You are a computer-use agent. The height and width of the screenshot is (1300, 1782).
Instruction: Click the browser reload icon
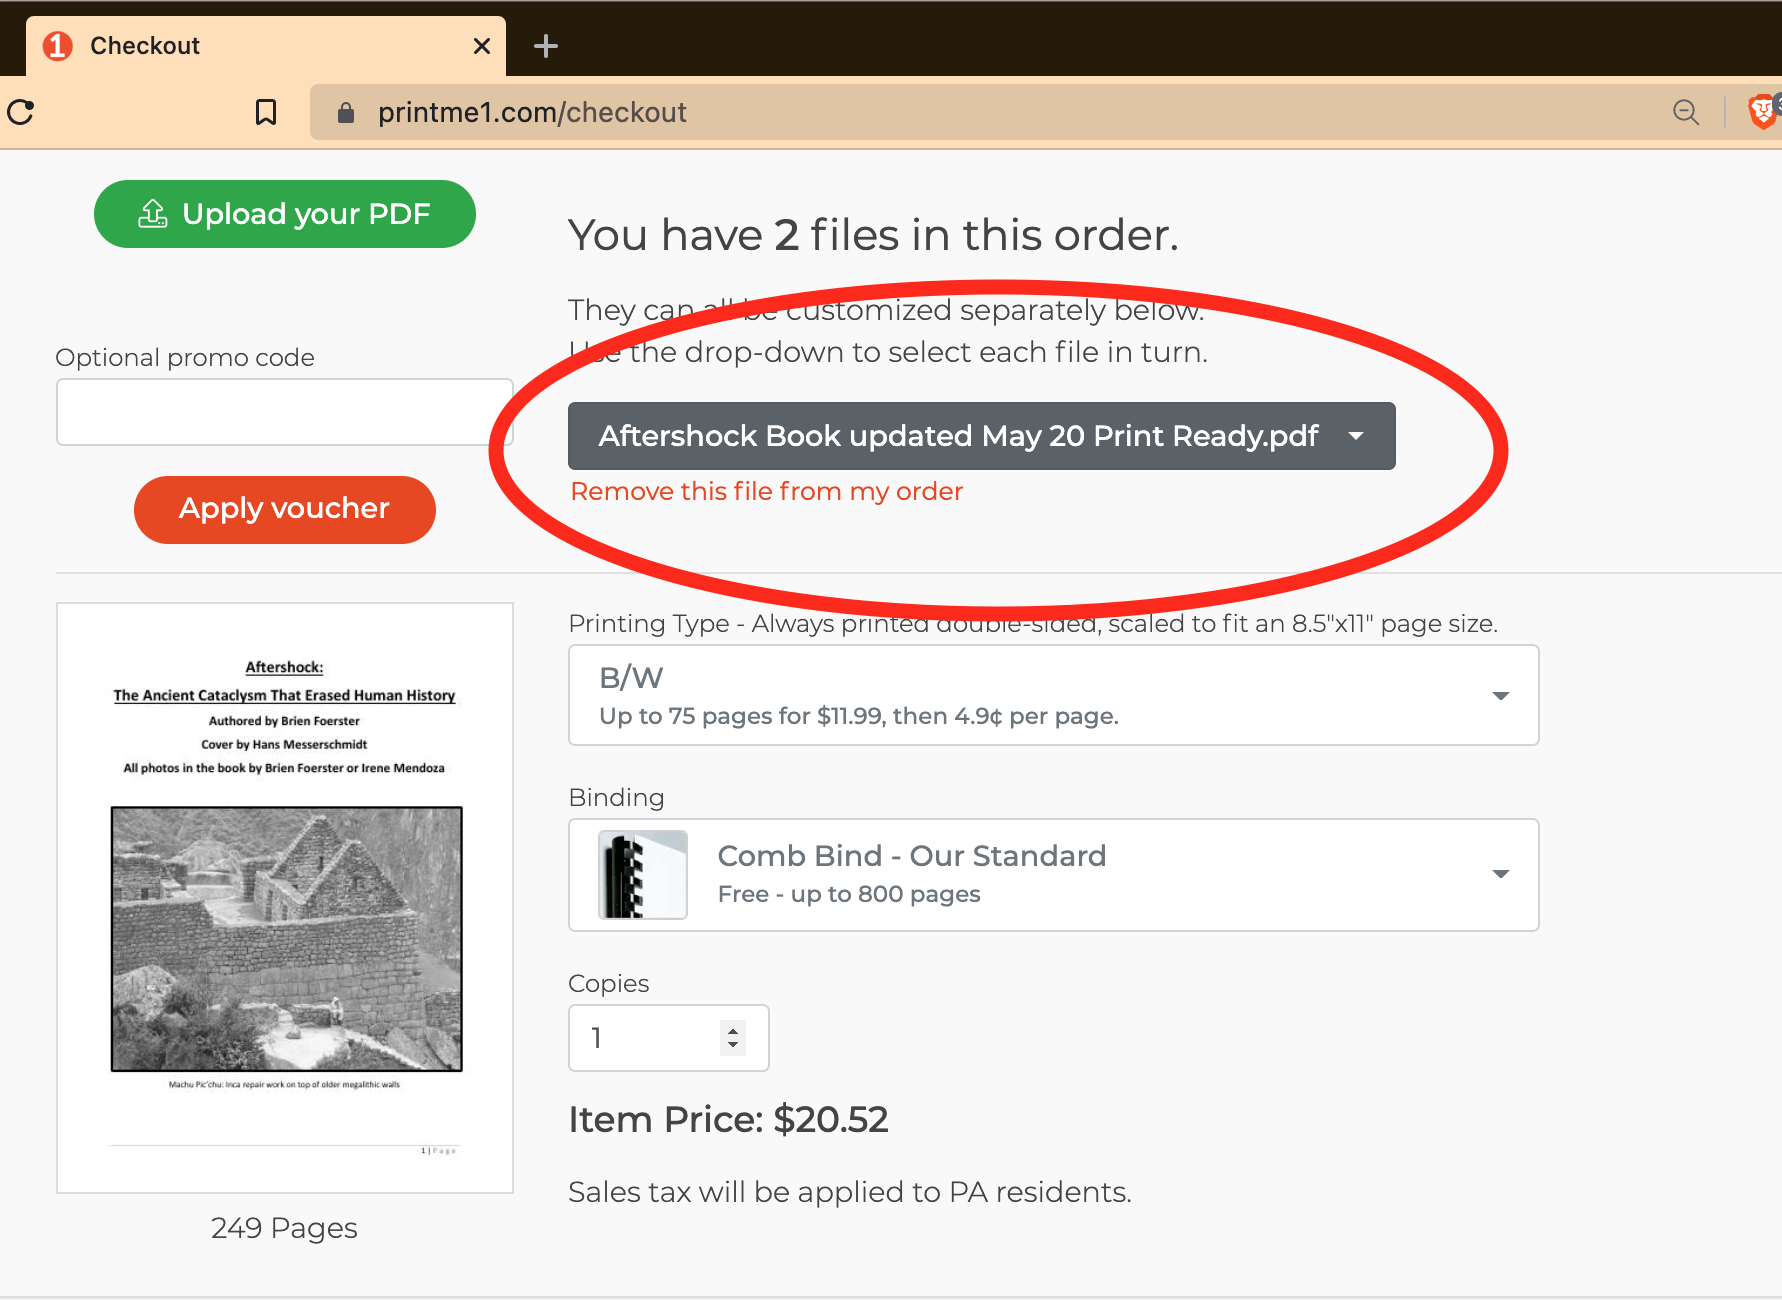(x=21, y=112)
